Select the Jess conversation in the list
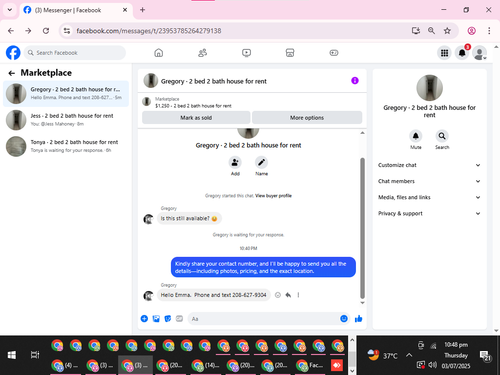 (66, 120)
